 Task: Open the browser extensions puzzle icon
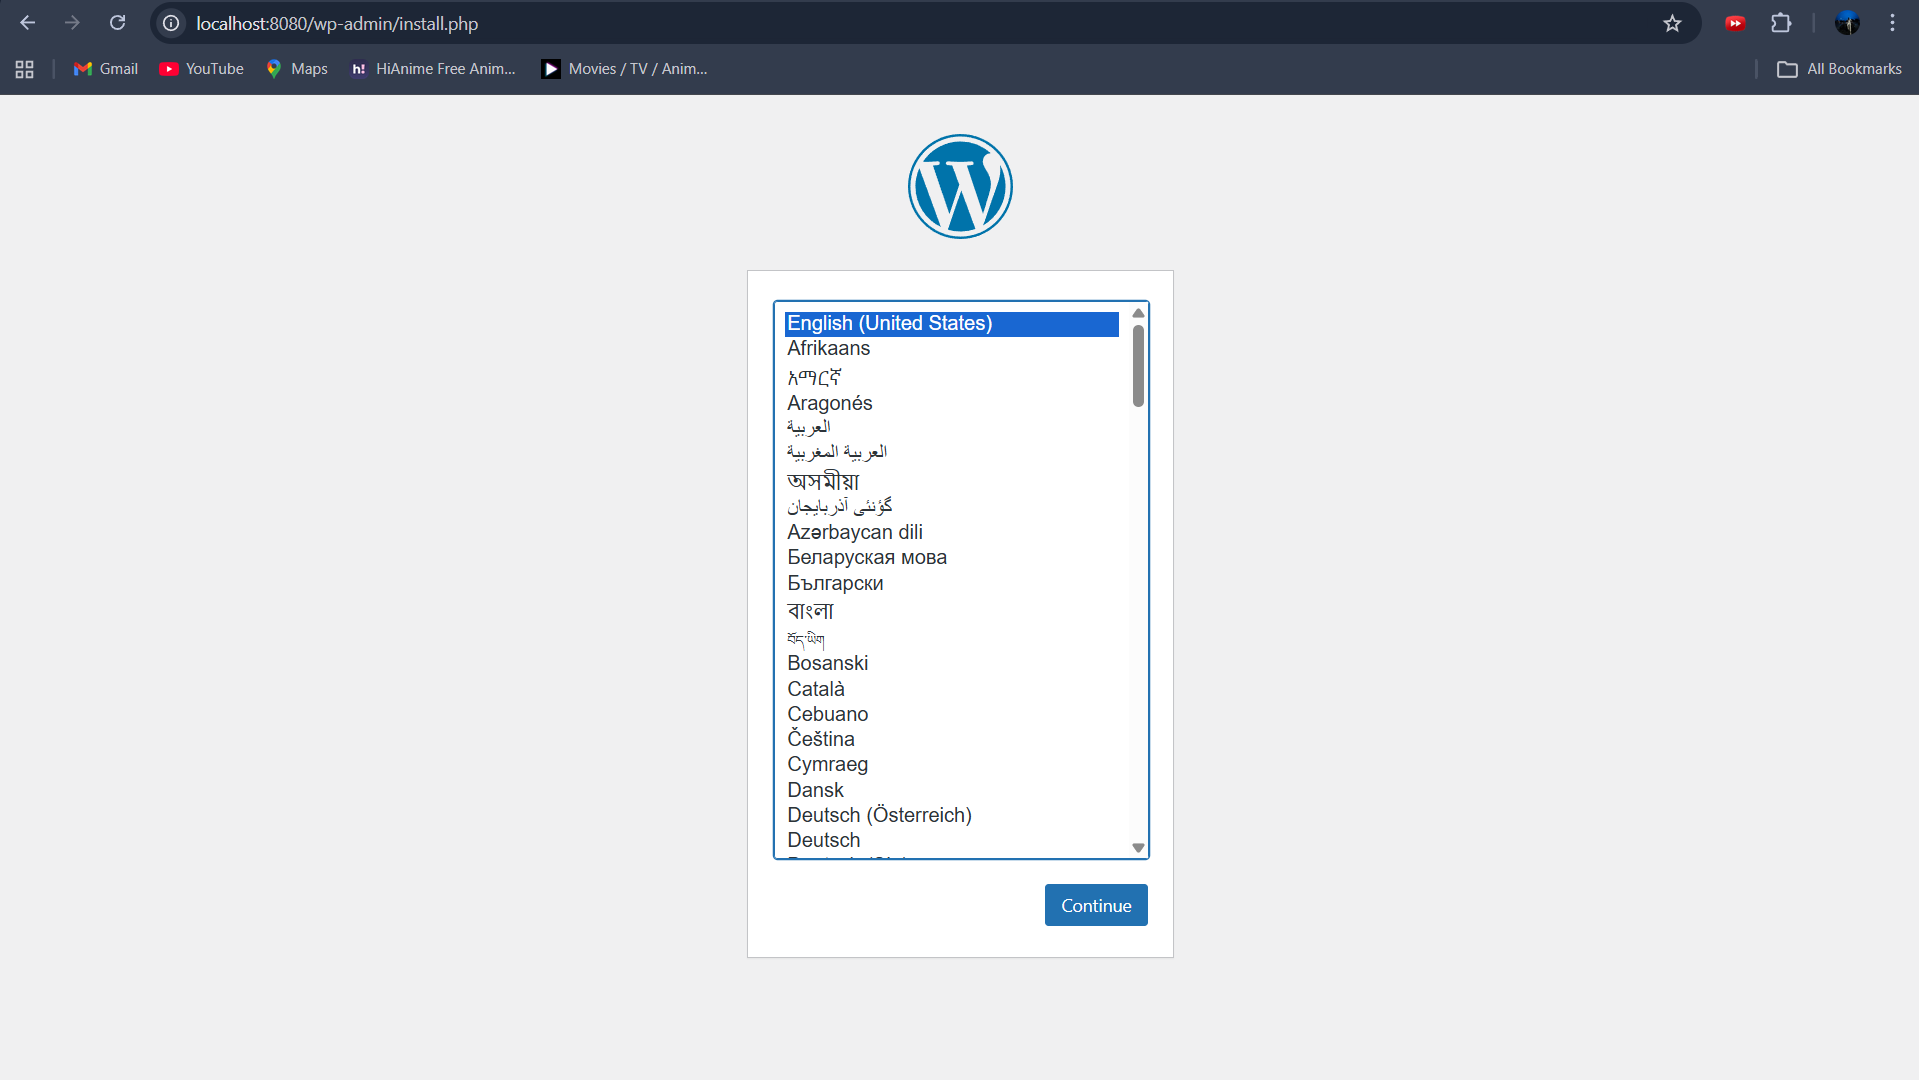[1781, 23]
